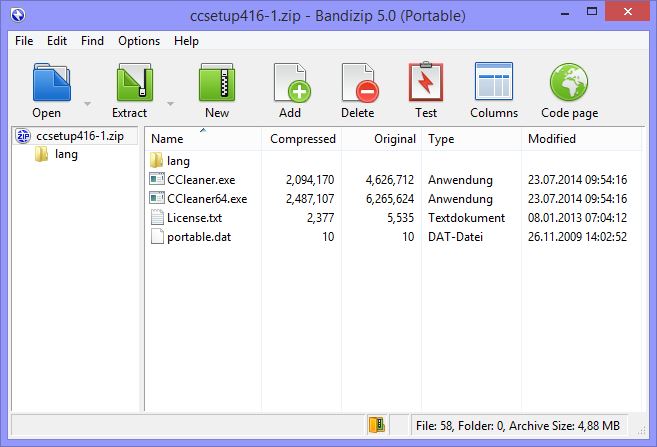The image size is (657, 447).
Task: Run the archive Test tool
Action: point(426,82)
